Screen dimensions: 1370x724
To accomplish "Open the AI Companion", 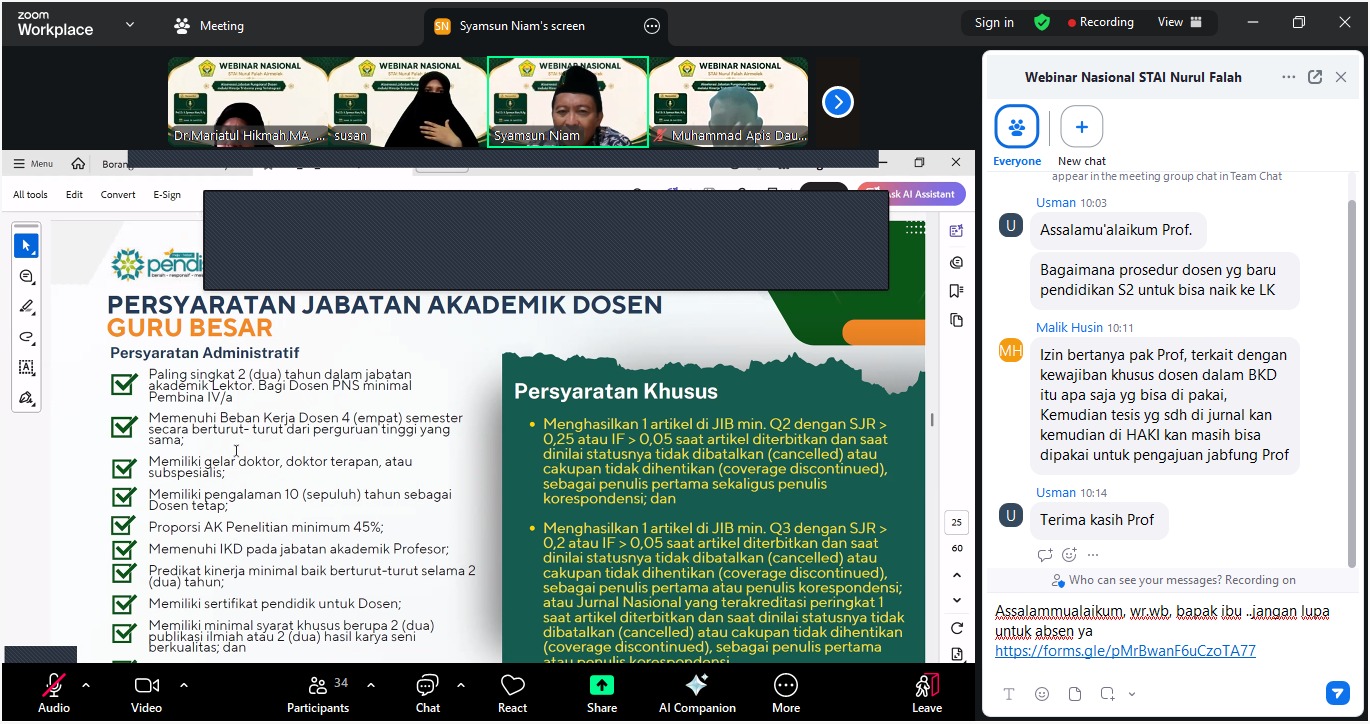I will tap(697, 693).
